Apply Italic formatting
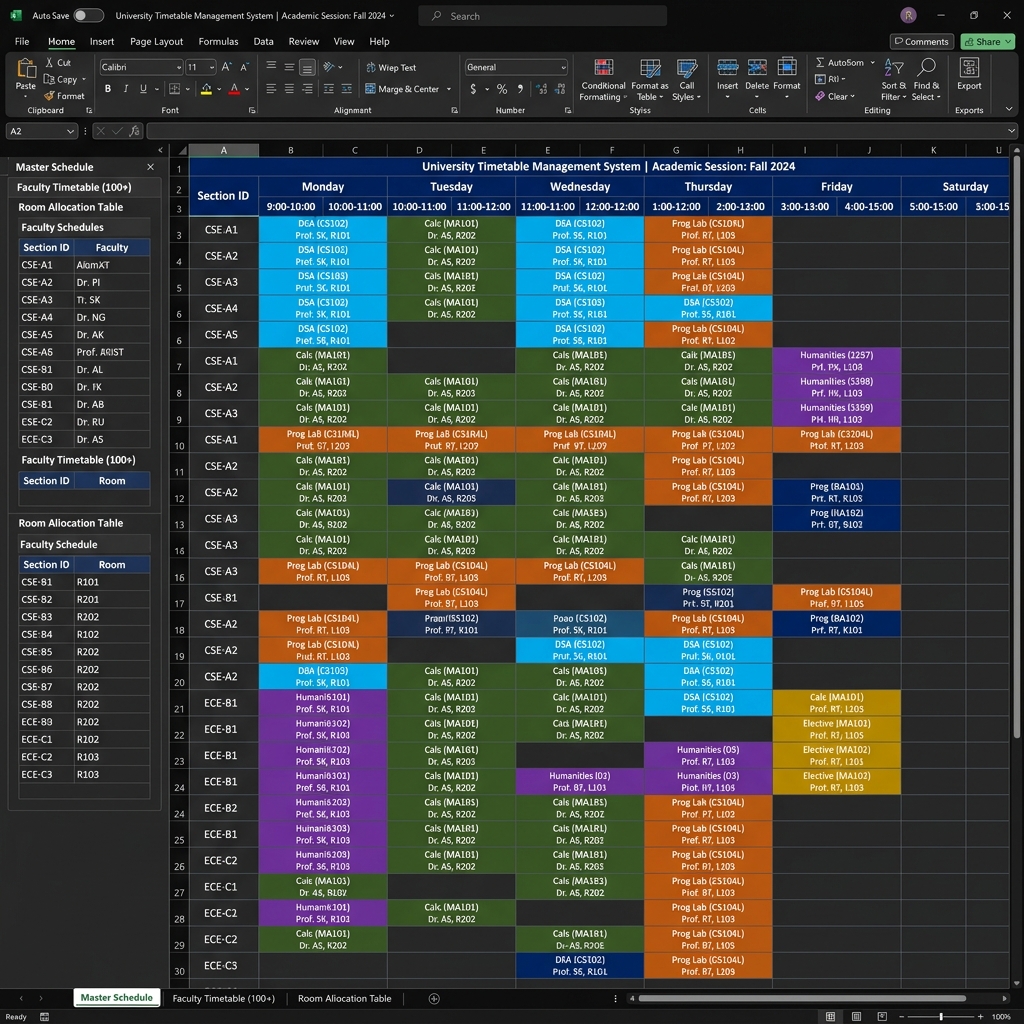This screenshot has height=1024, width=1024. coord(125,89)
